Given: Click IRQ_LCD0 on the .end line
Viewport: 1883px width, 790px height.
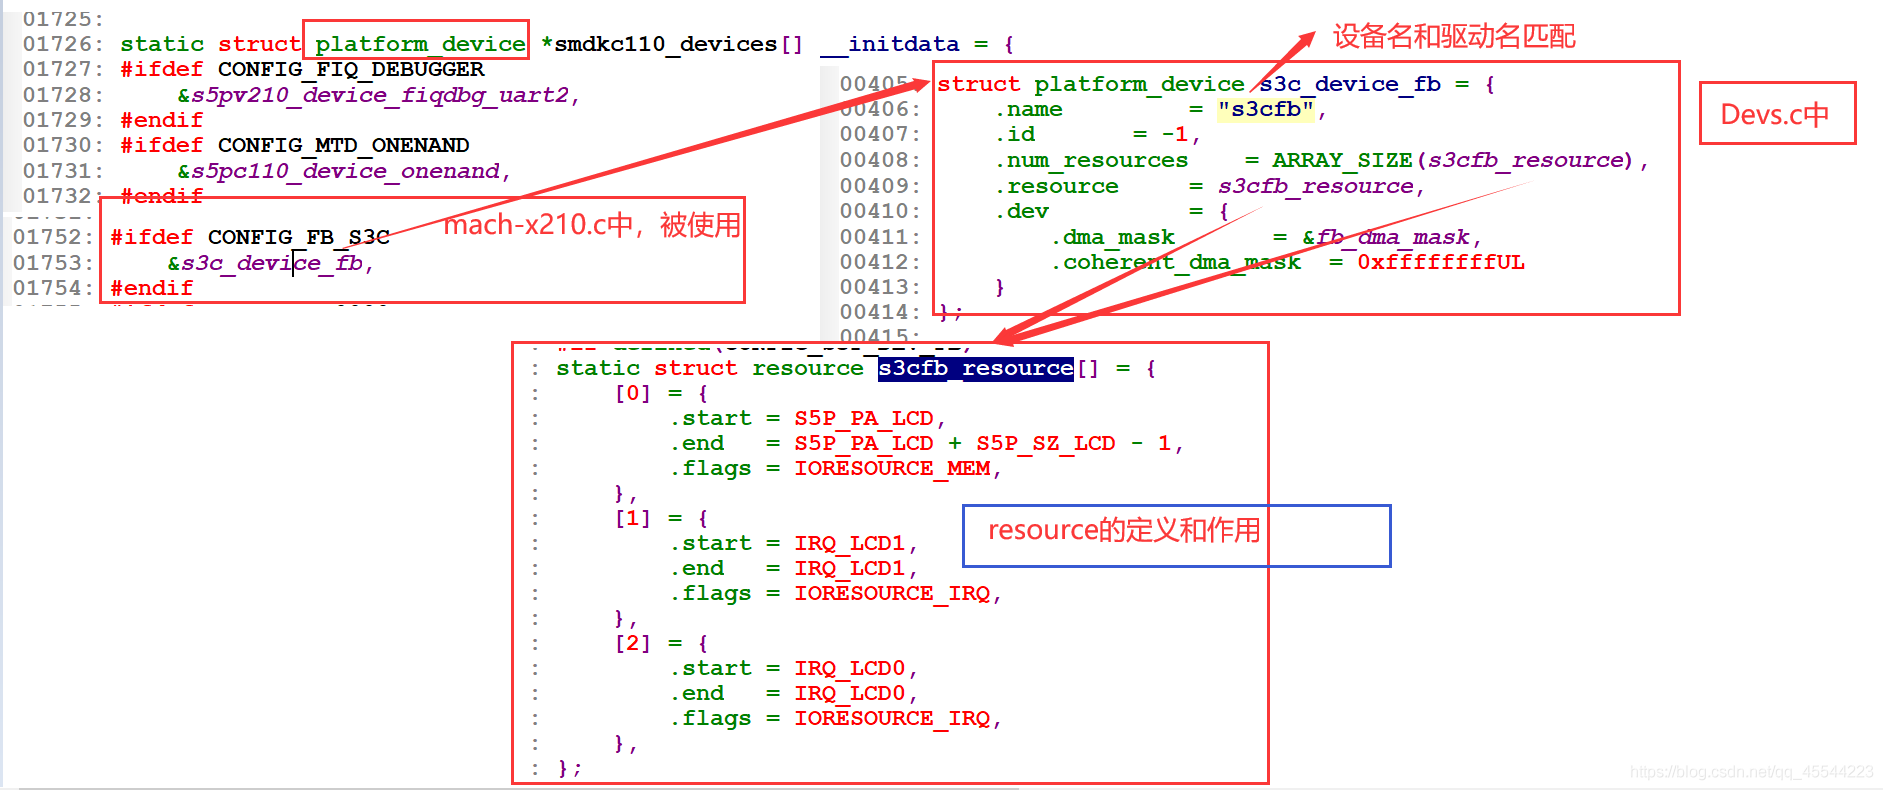Looking at the screenshot, I should [850, 693].
